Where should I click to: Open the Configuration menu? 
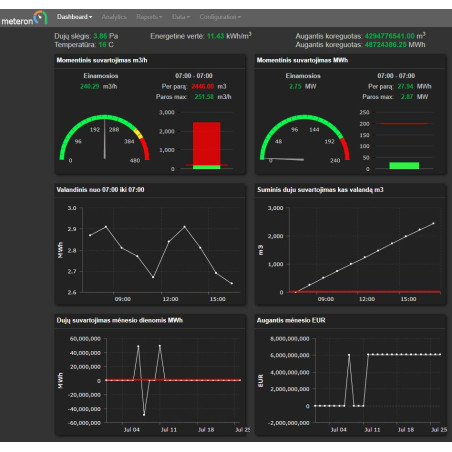220,17
